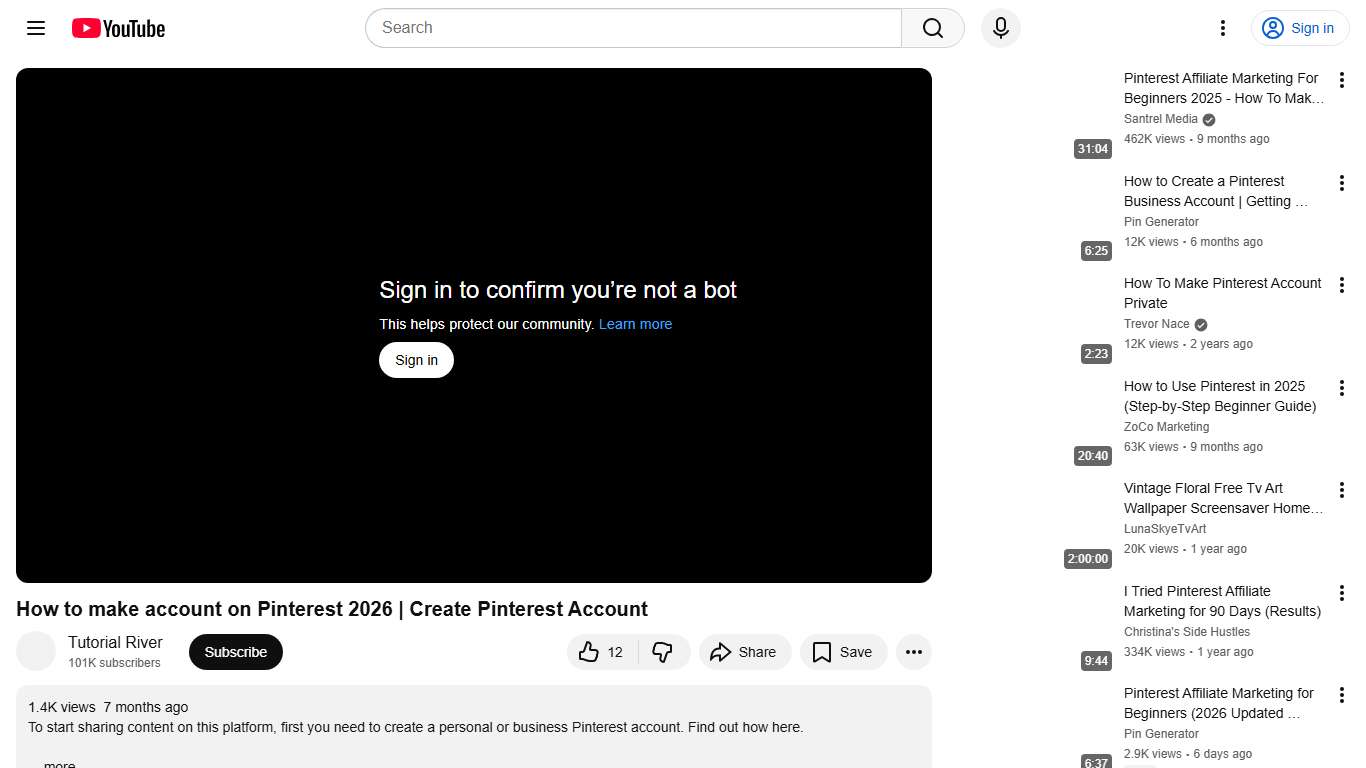The height and width of the screenshot is (768, 1366).
Task: Expand the video description with 'more'
Action: [x=58, y=763]
